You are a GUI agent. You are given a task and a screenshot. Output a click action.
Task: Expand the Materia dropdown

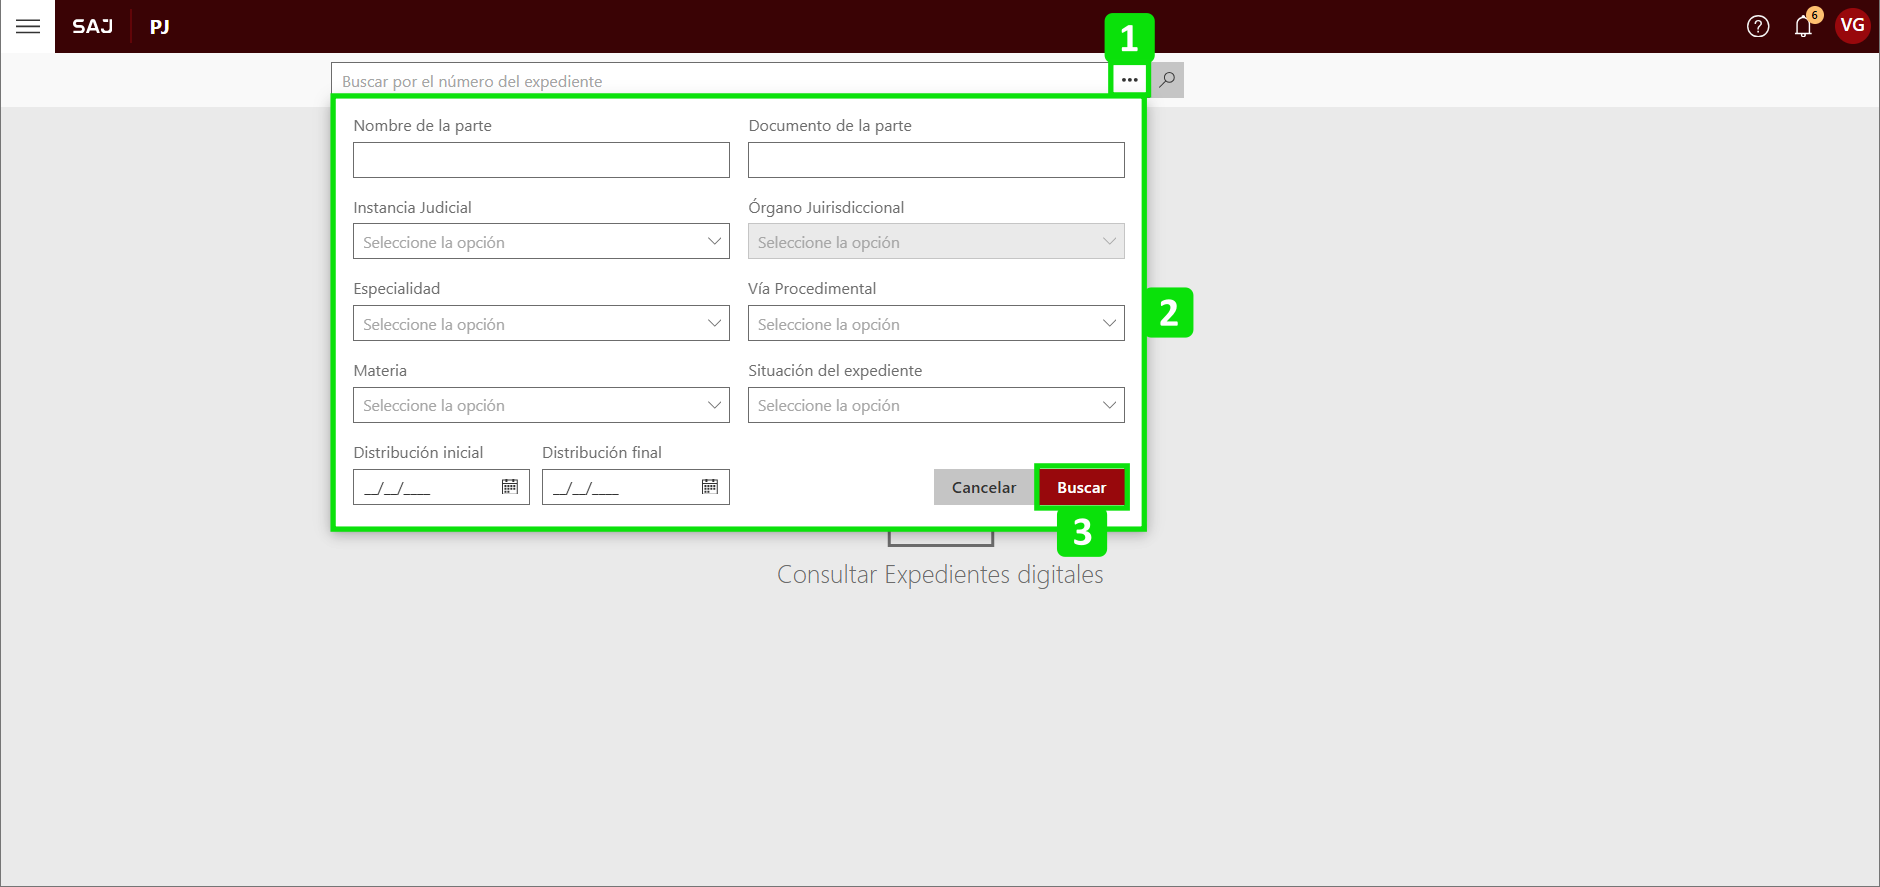coord(541,405)
